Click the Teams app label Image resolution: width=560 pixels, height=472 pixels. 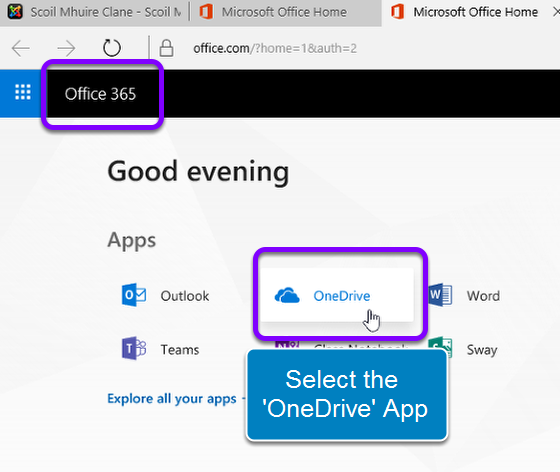180,350
